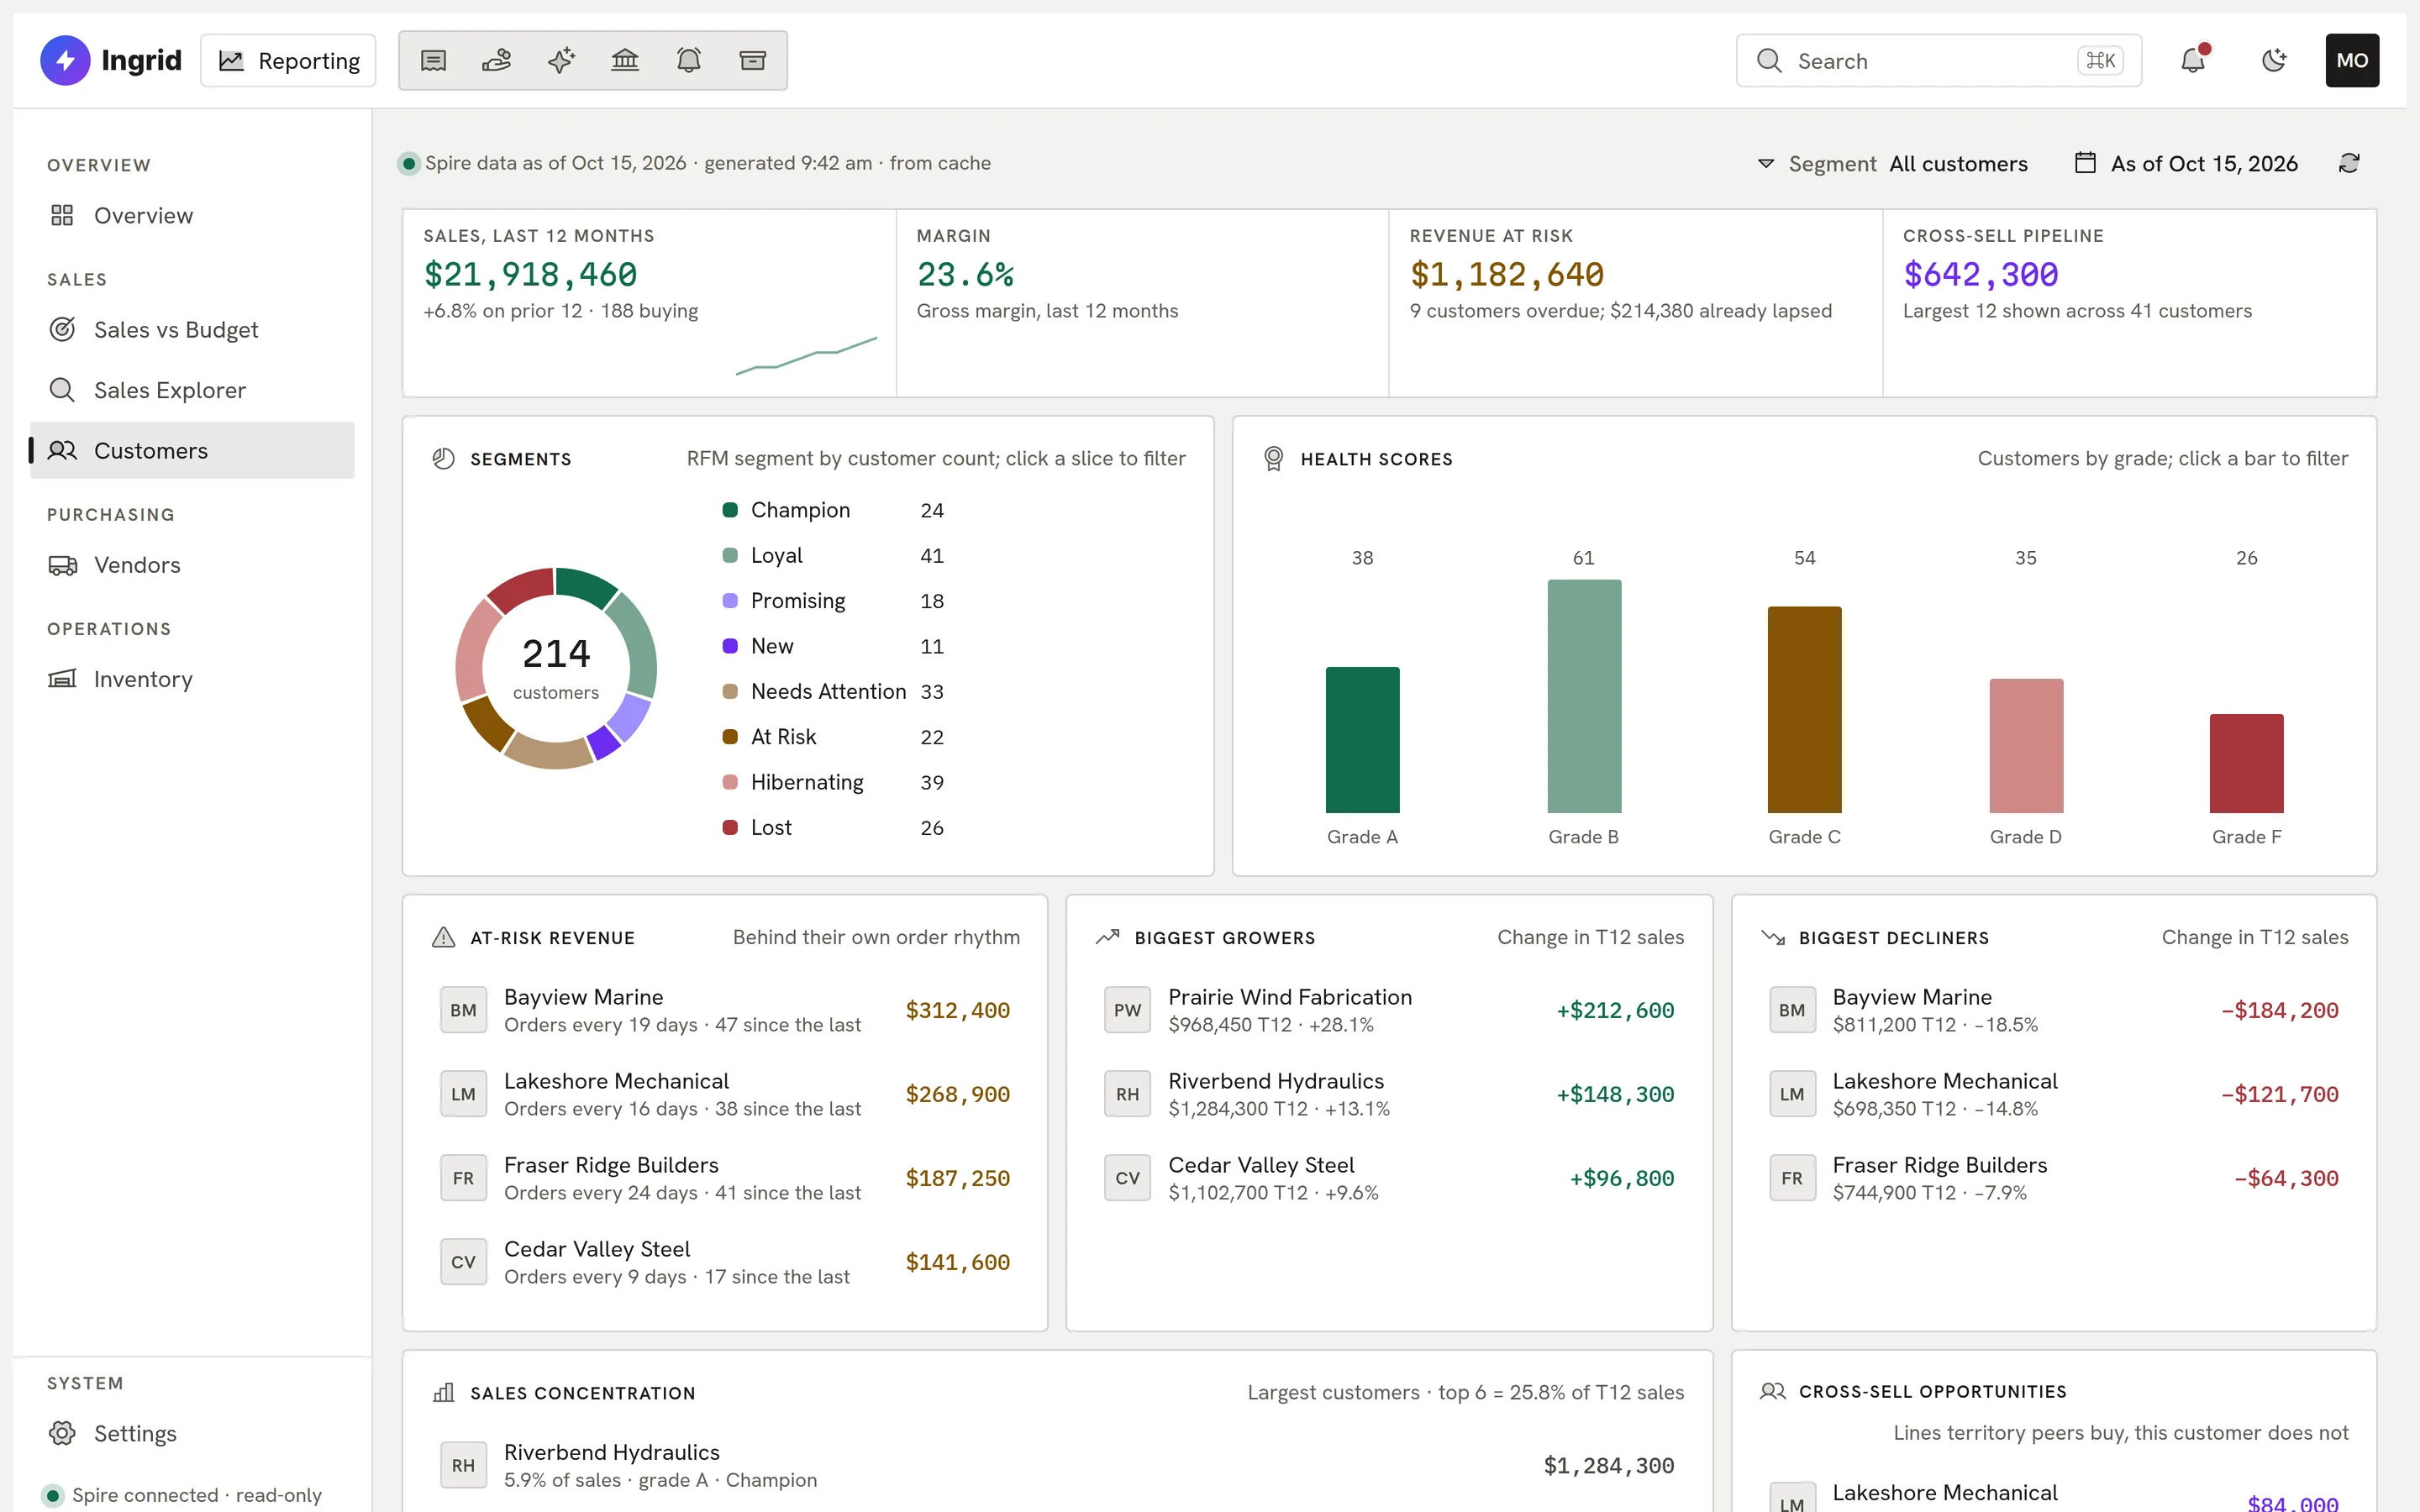Click Riverbend Hydraulics in Biggest Growers

[1389, 1094]
